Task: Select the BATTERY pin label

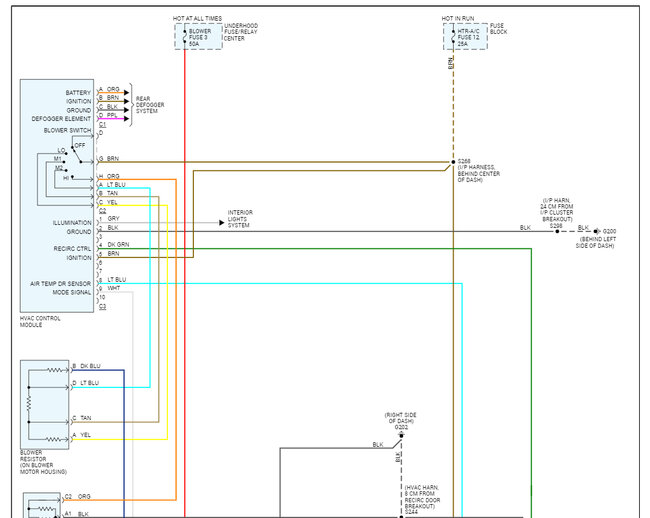Action: pyautogui.click(x=78, y=92)
